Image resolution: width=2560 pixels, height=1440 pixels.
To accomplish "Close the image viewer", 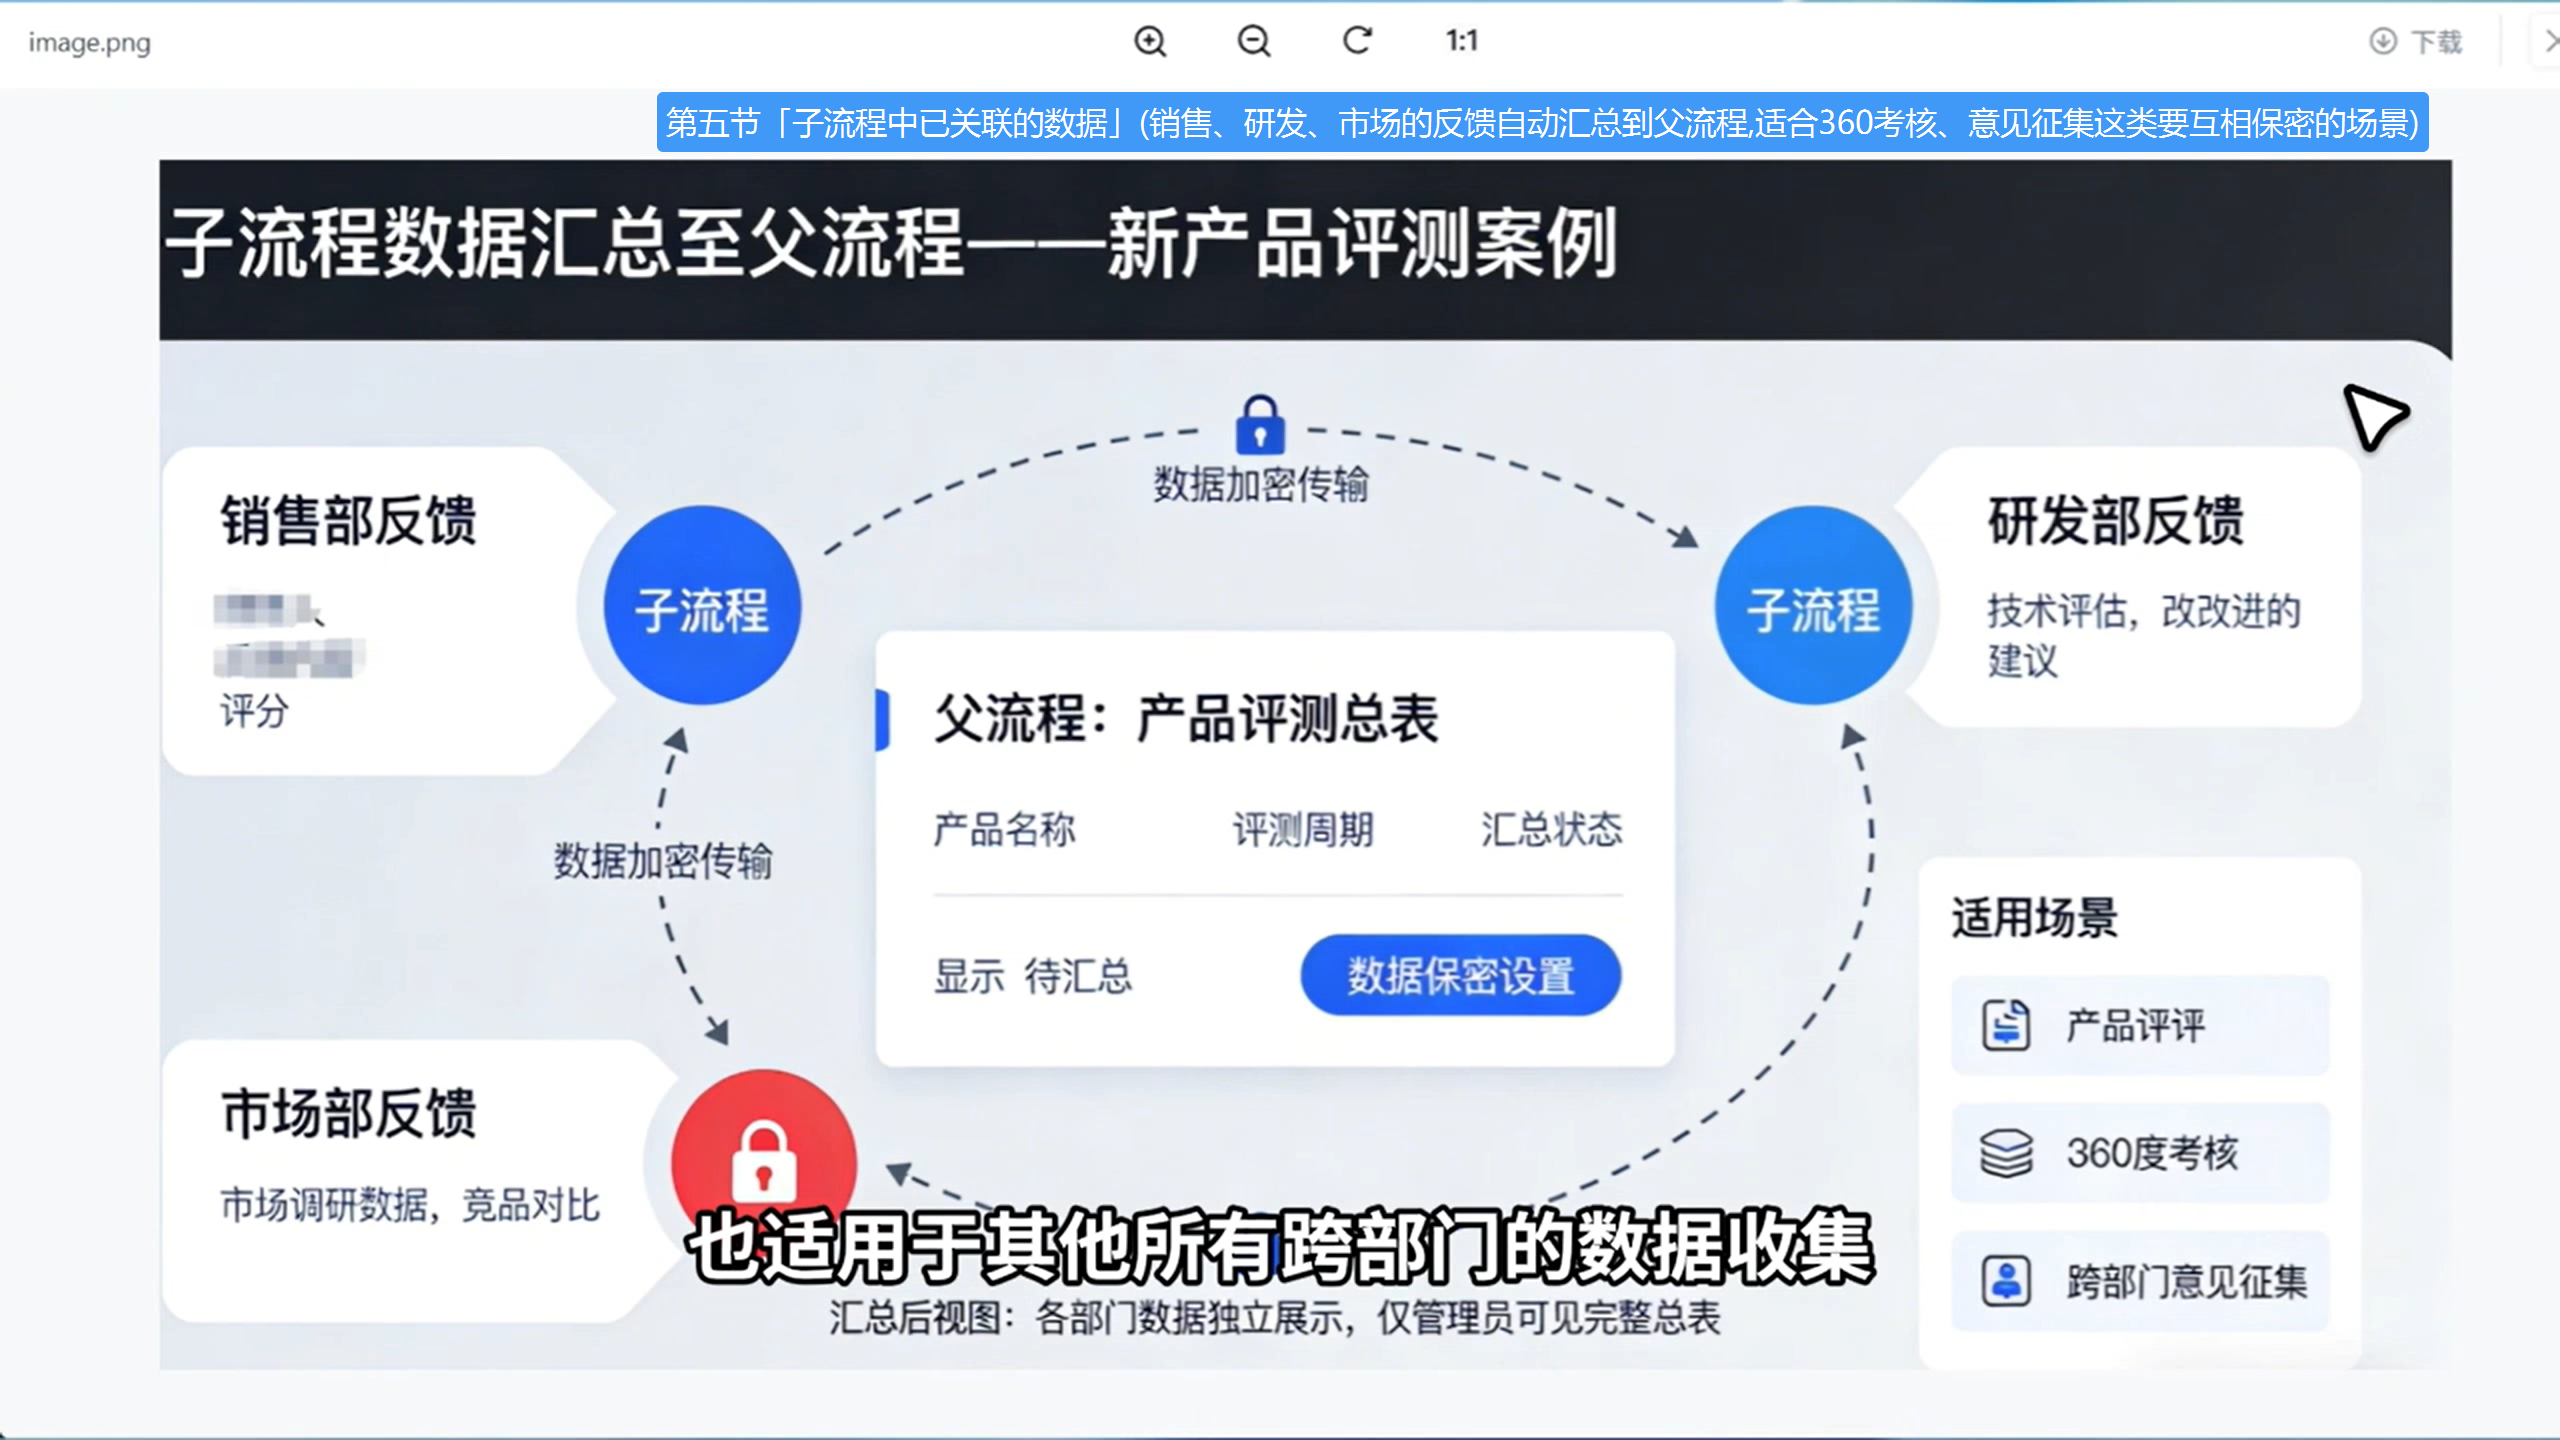I will (2550, 41).
